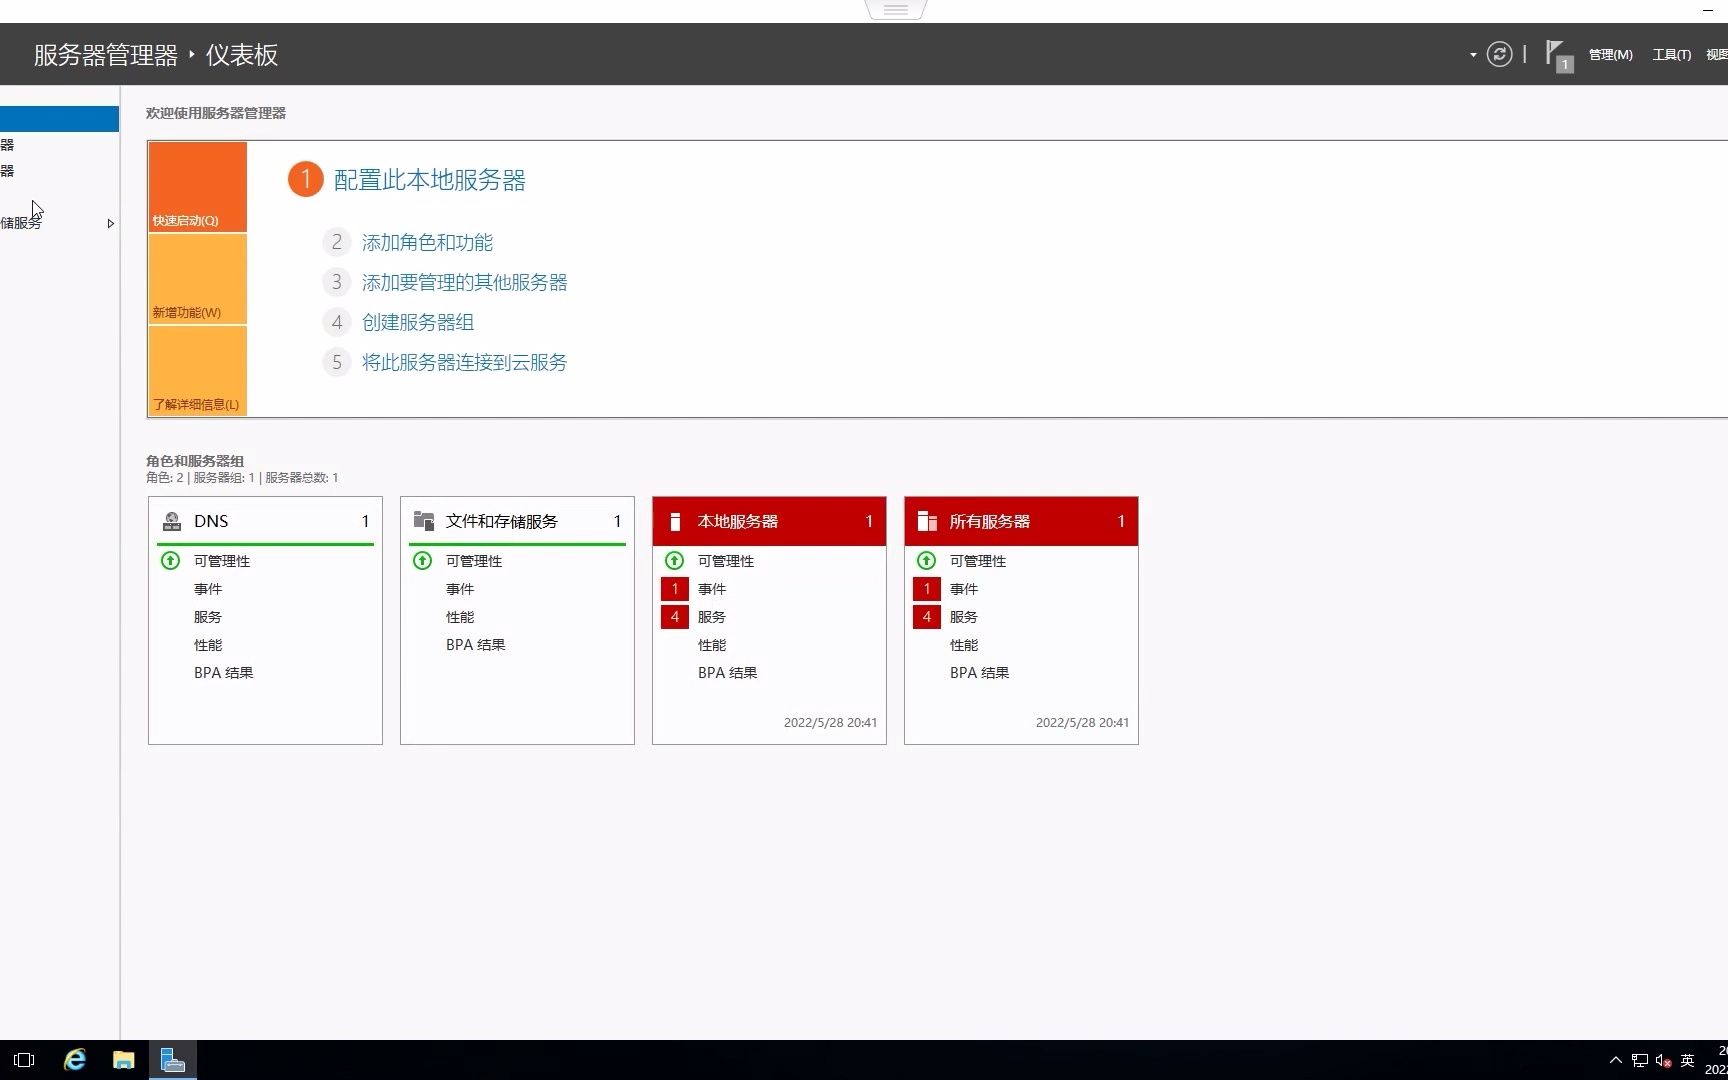Select the highlighted dashboard sidebar item
The height and width of the screenshot is (1080, 1728).
coord(59,118)
